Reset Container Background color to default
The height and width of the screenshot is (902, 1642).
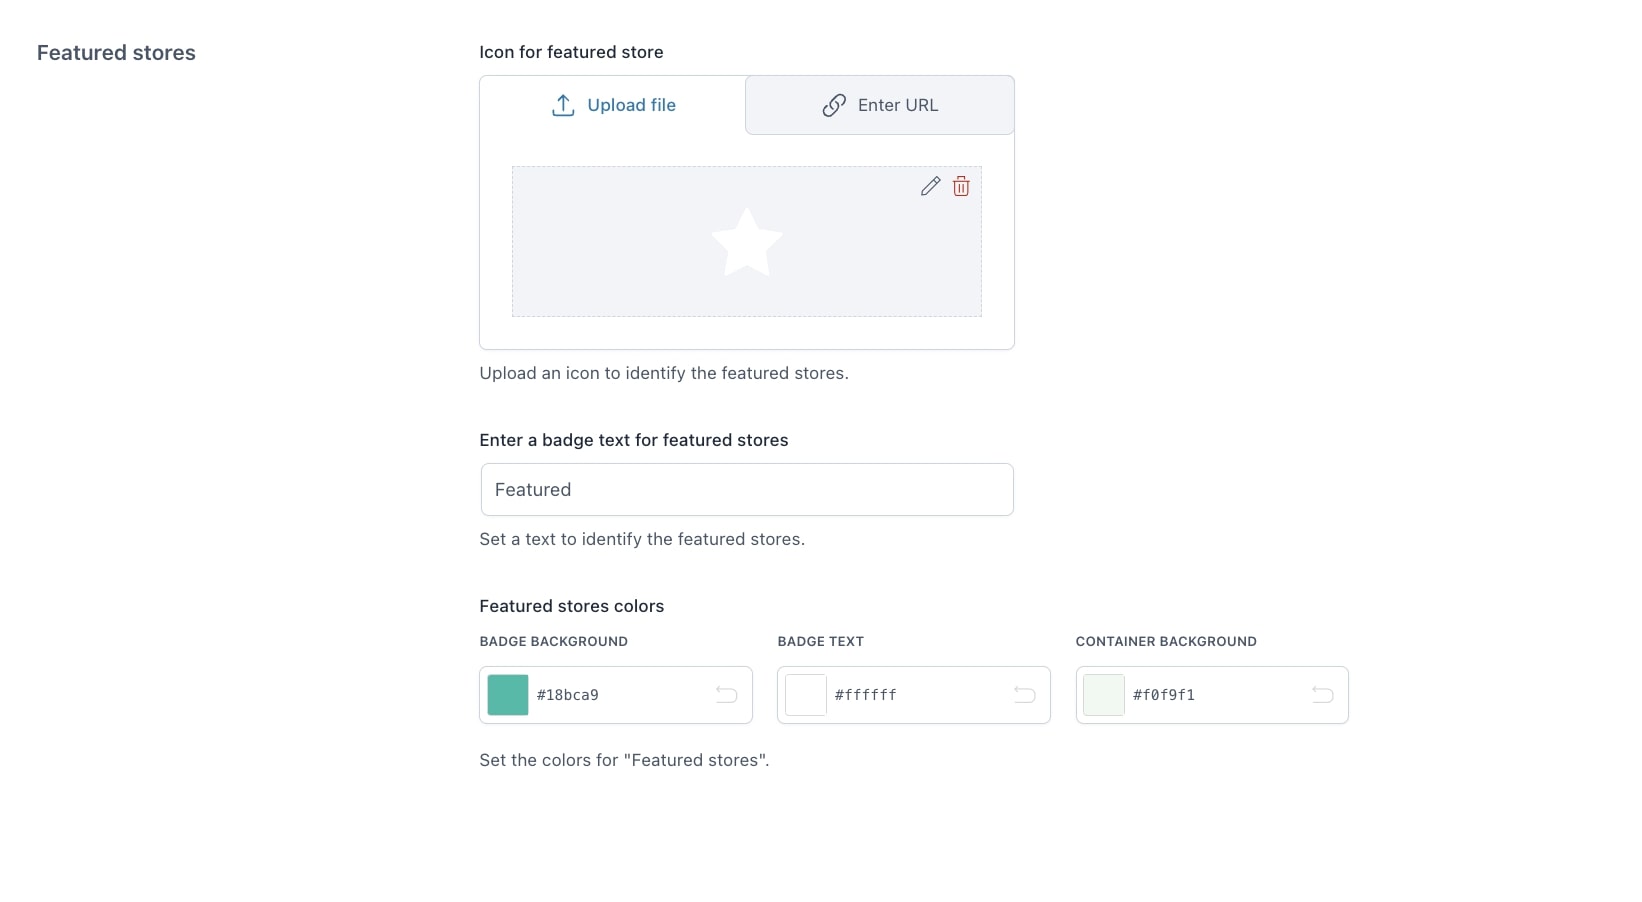click(x=1323, y=695)
